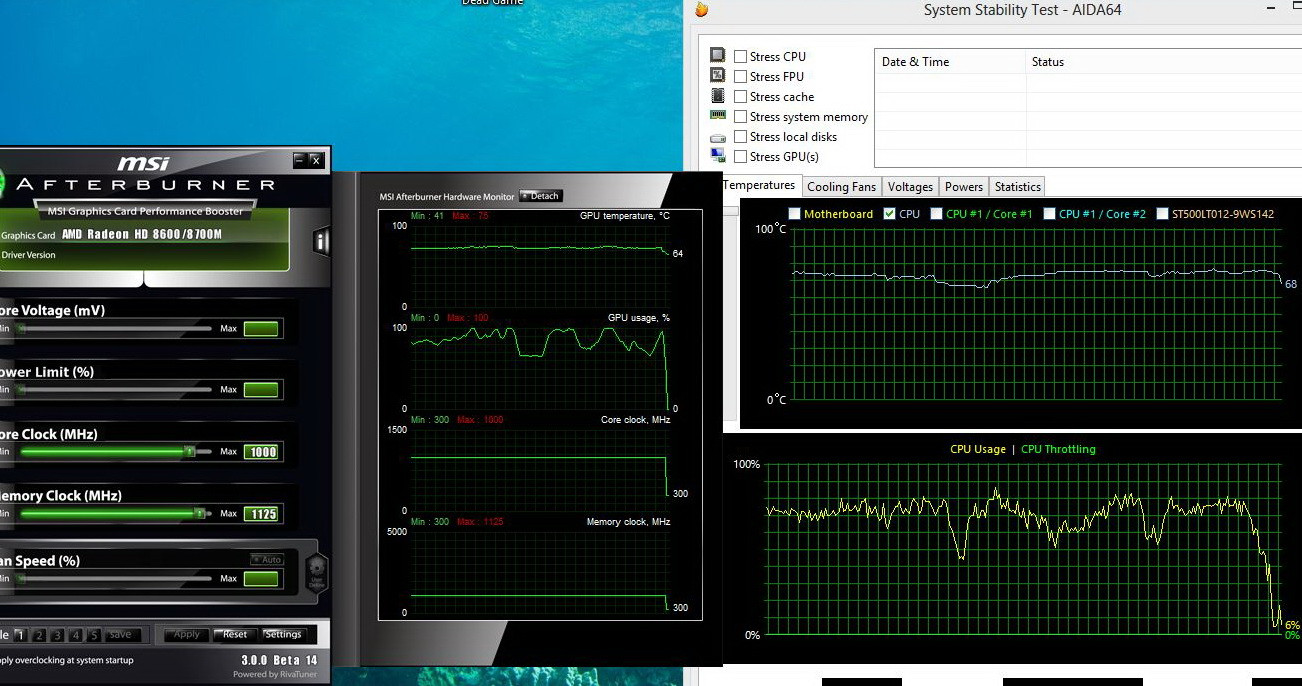Click the Core clock graph in Afterburner
Image resolution: width=1302 pixels, height=686 pixels.
(x=537, y=470)
